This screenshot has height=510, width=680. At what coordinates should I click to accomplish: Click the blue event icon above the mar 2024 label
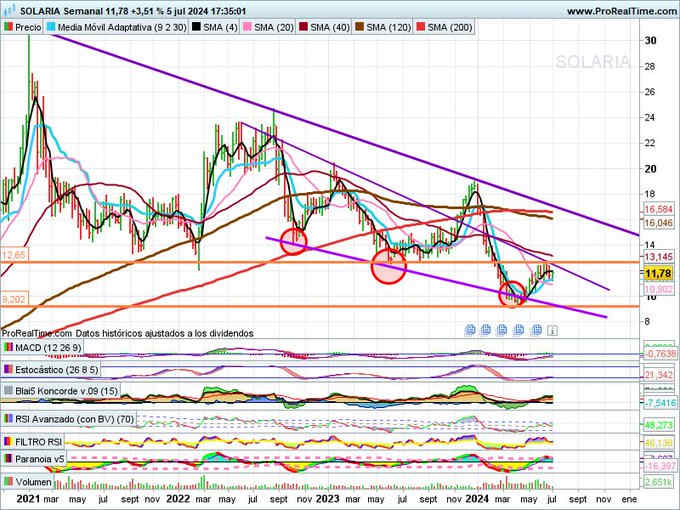502,330
